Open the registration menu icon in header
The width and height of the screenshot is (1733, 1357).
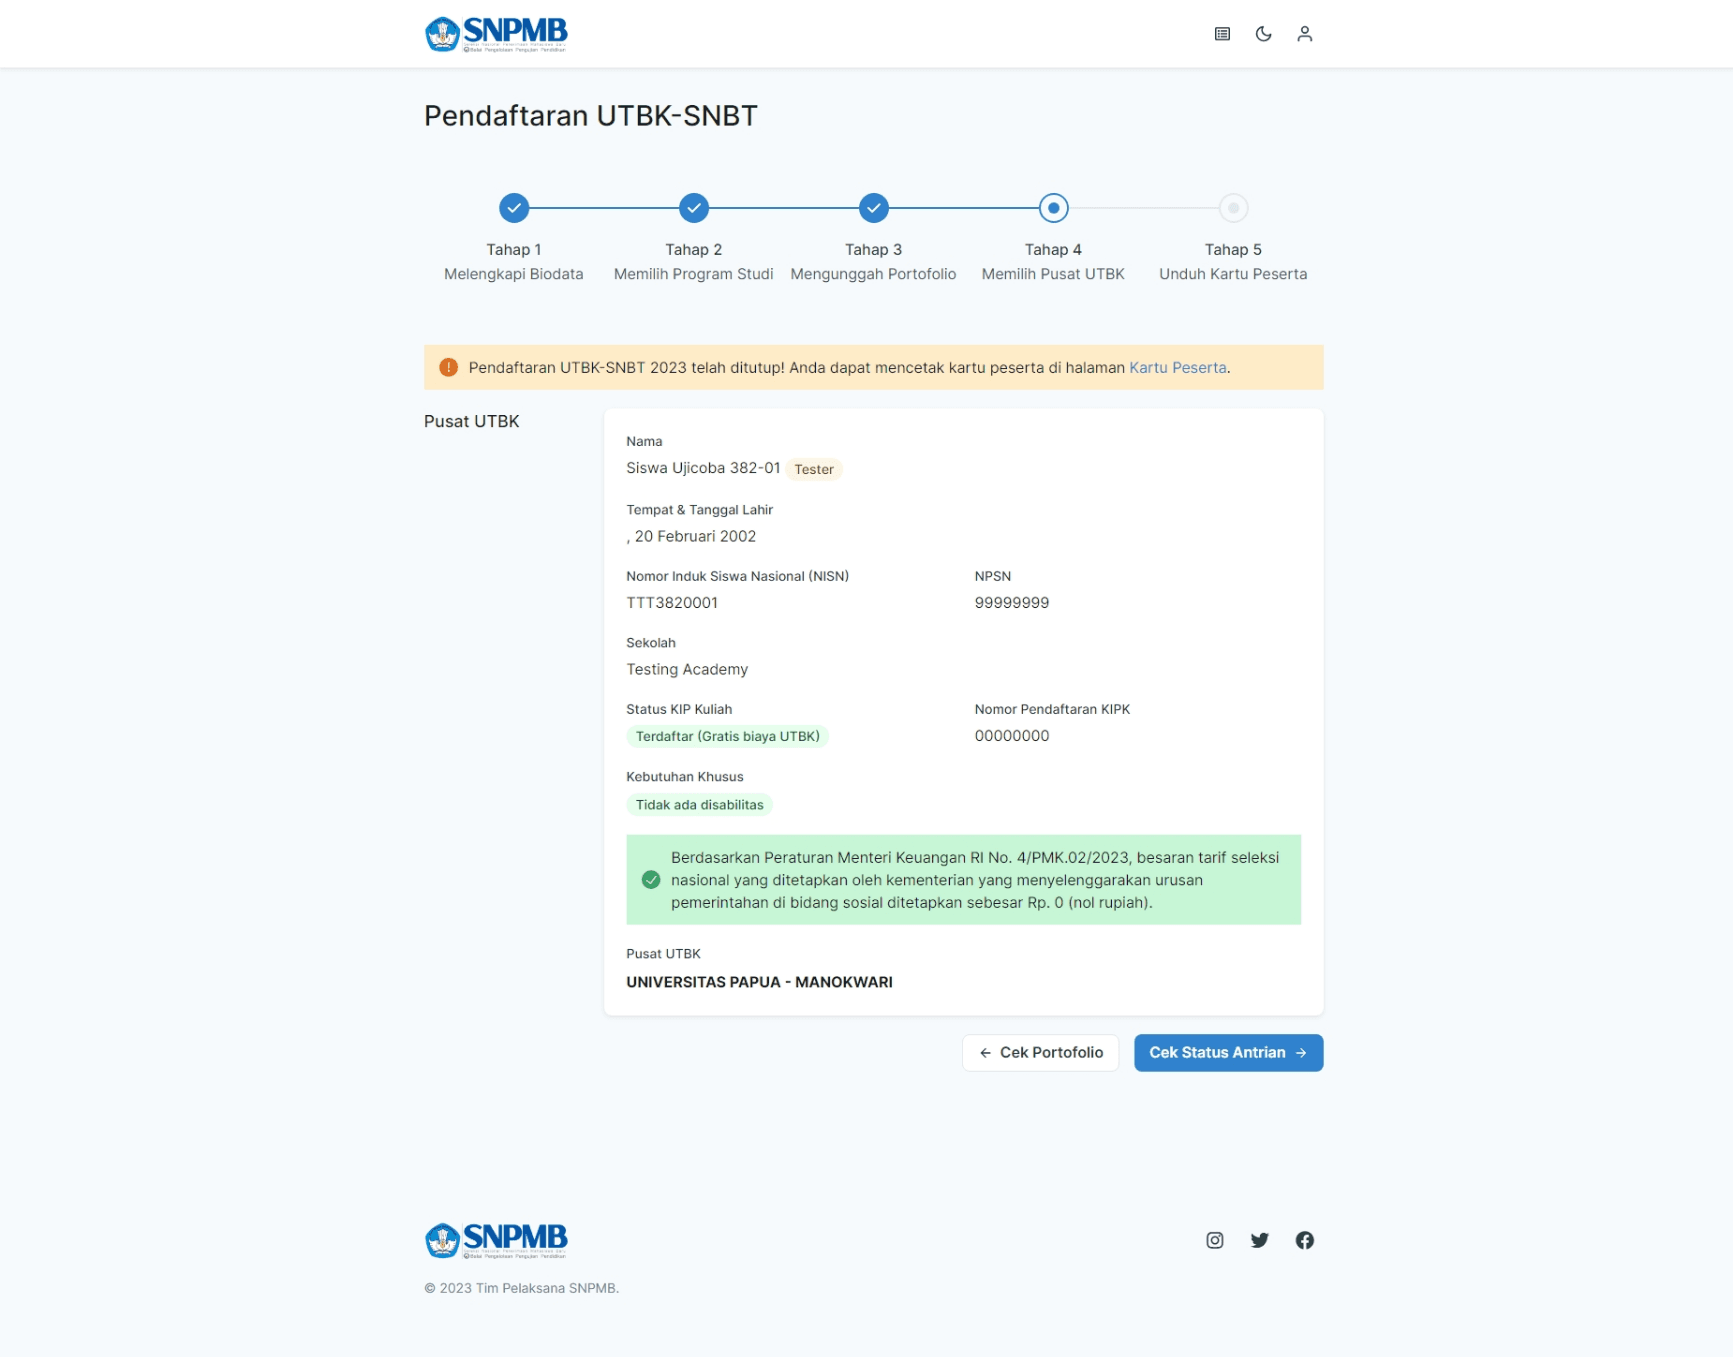(1221, 33)
